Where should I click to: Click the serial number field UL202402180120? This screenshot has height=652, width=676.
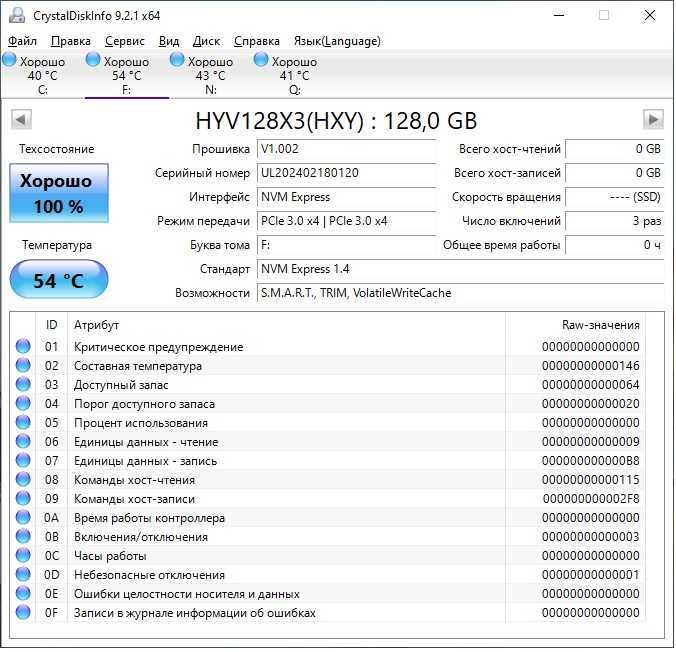(347, 173)
